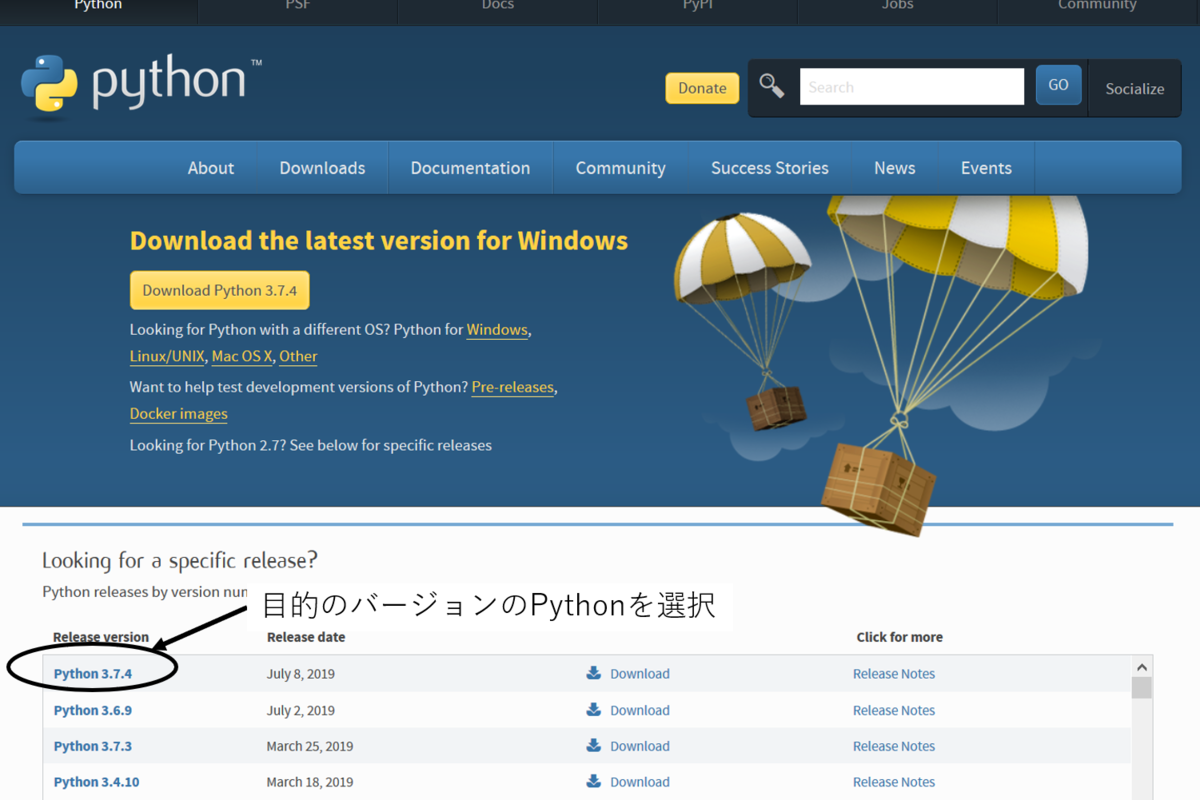This screenshot has width=1200, height=800.
Task: Follow the Windows OS link
Action: (497, 330)
